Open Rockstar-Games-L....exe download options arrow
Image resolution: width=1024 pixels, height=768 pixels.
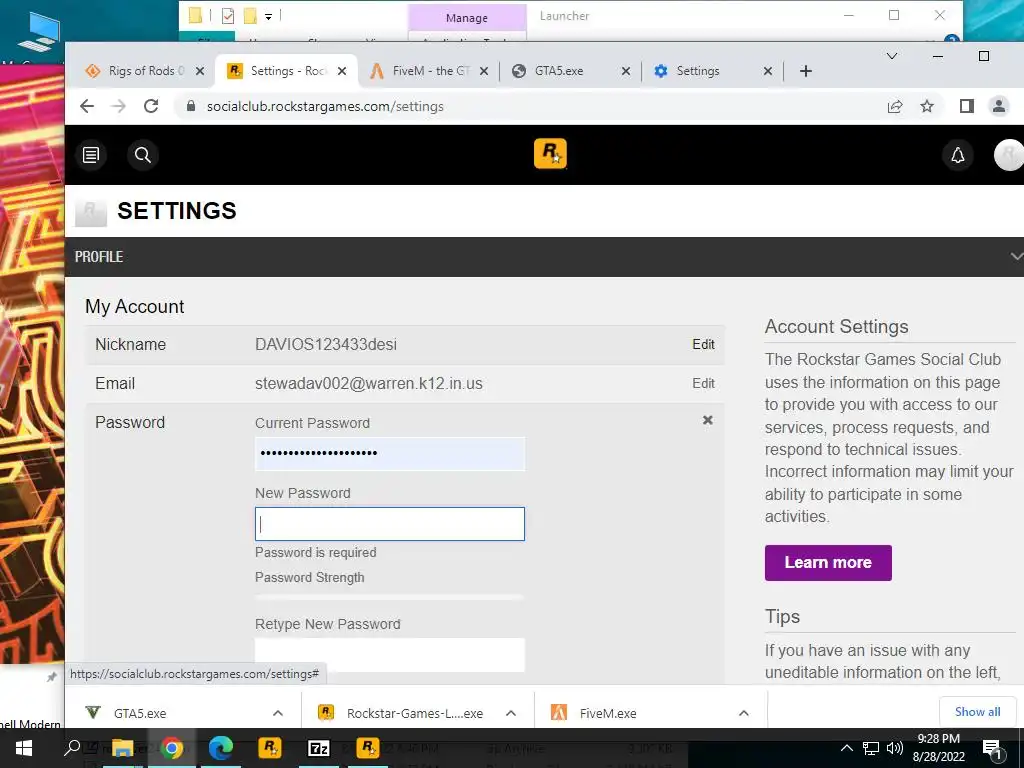(511, 713)
